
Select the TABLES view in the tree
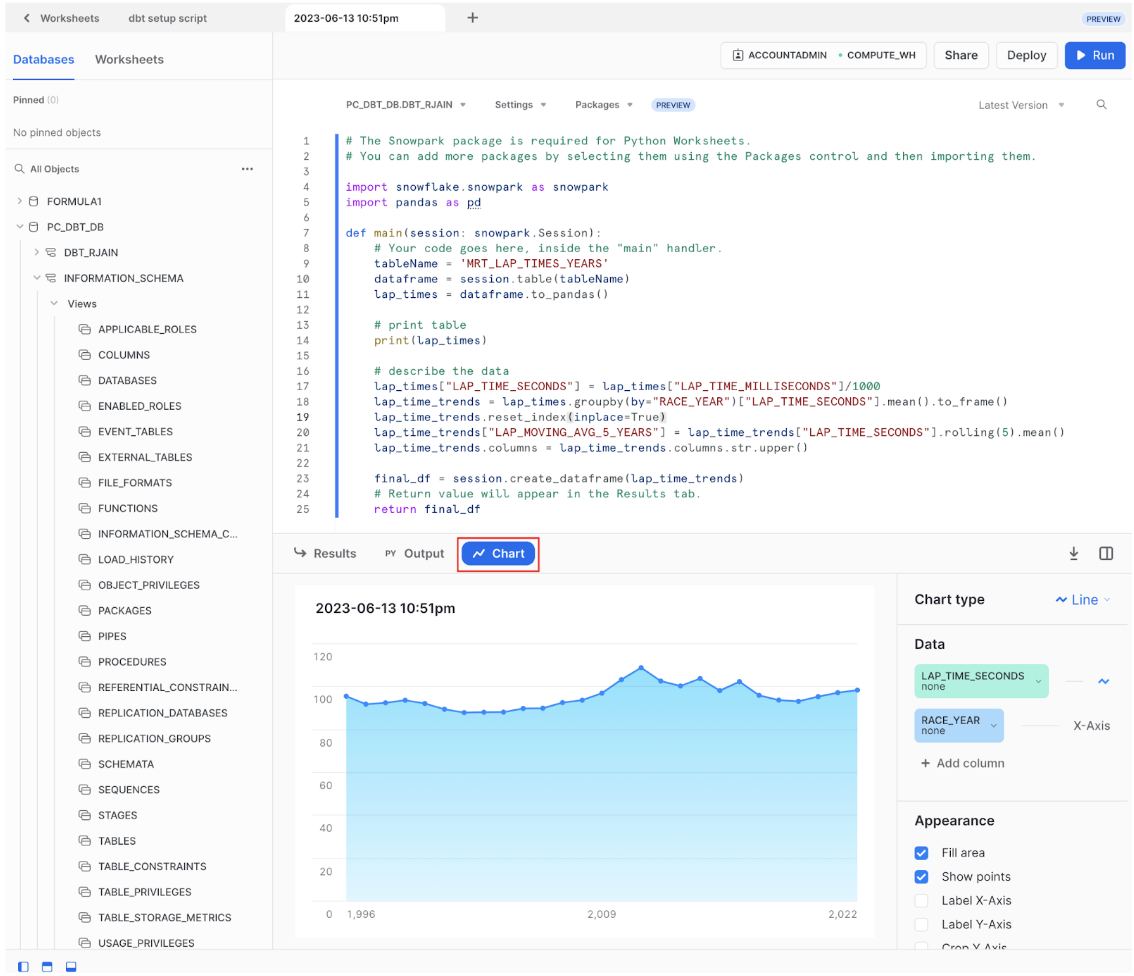coord(117,841)
